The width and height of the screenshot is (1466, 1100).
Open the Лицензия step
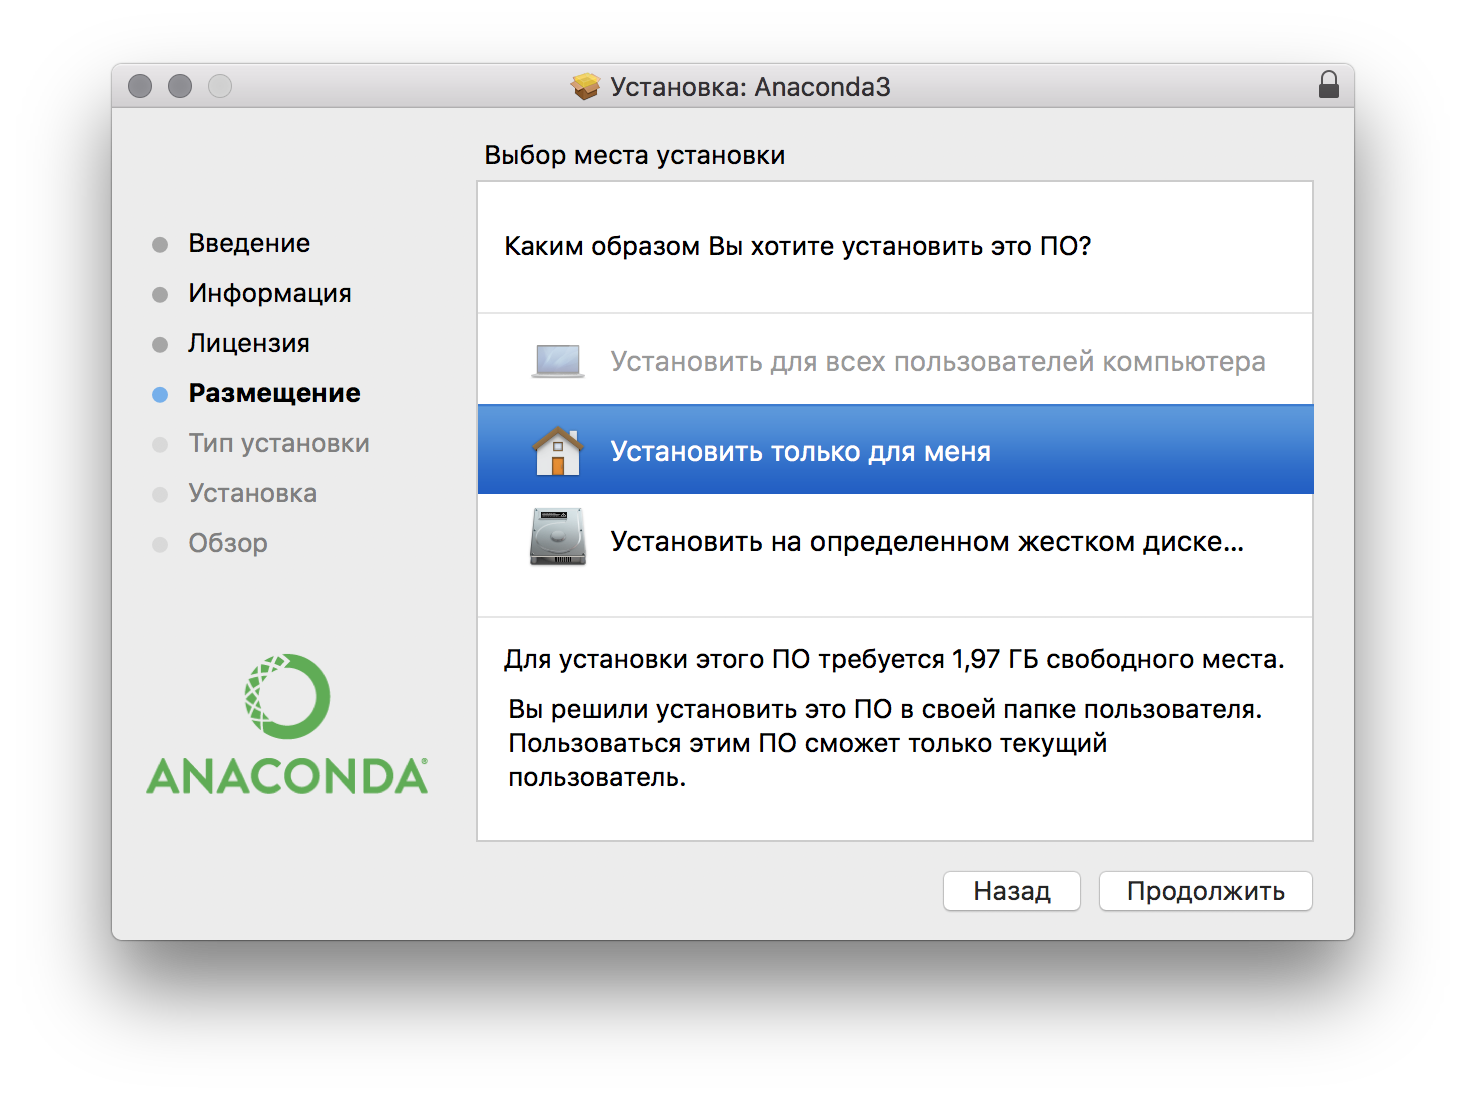pyautogui.click(x=249, y=343)
